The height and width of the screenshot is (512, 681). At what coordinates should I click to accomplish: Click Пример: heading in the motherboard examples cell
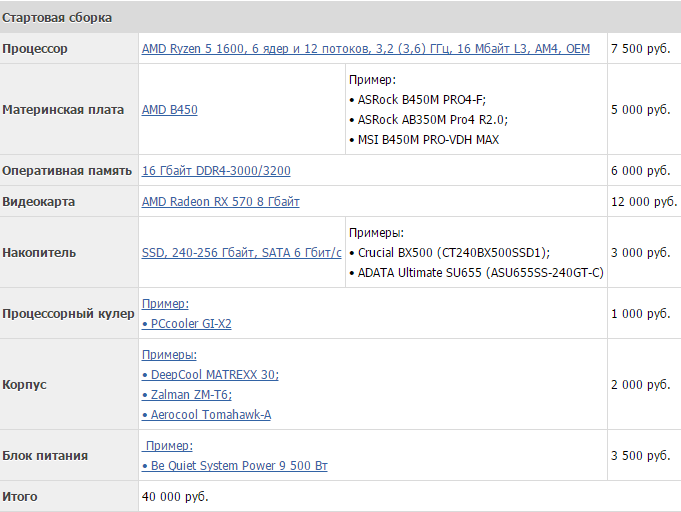[x=373, y=80]
